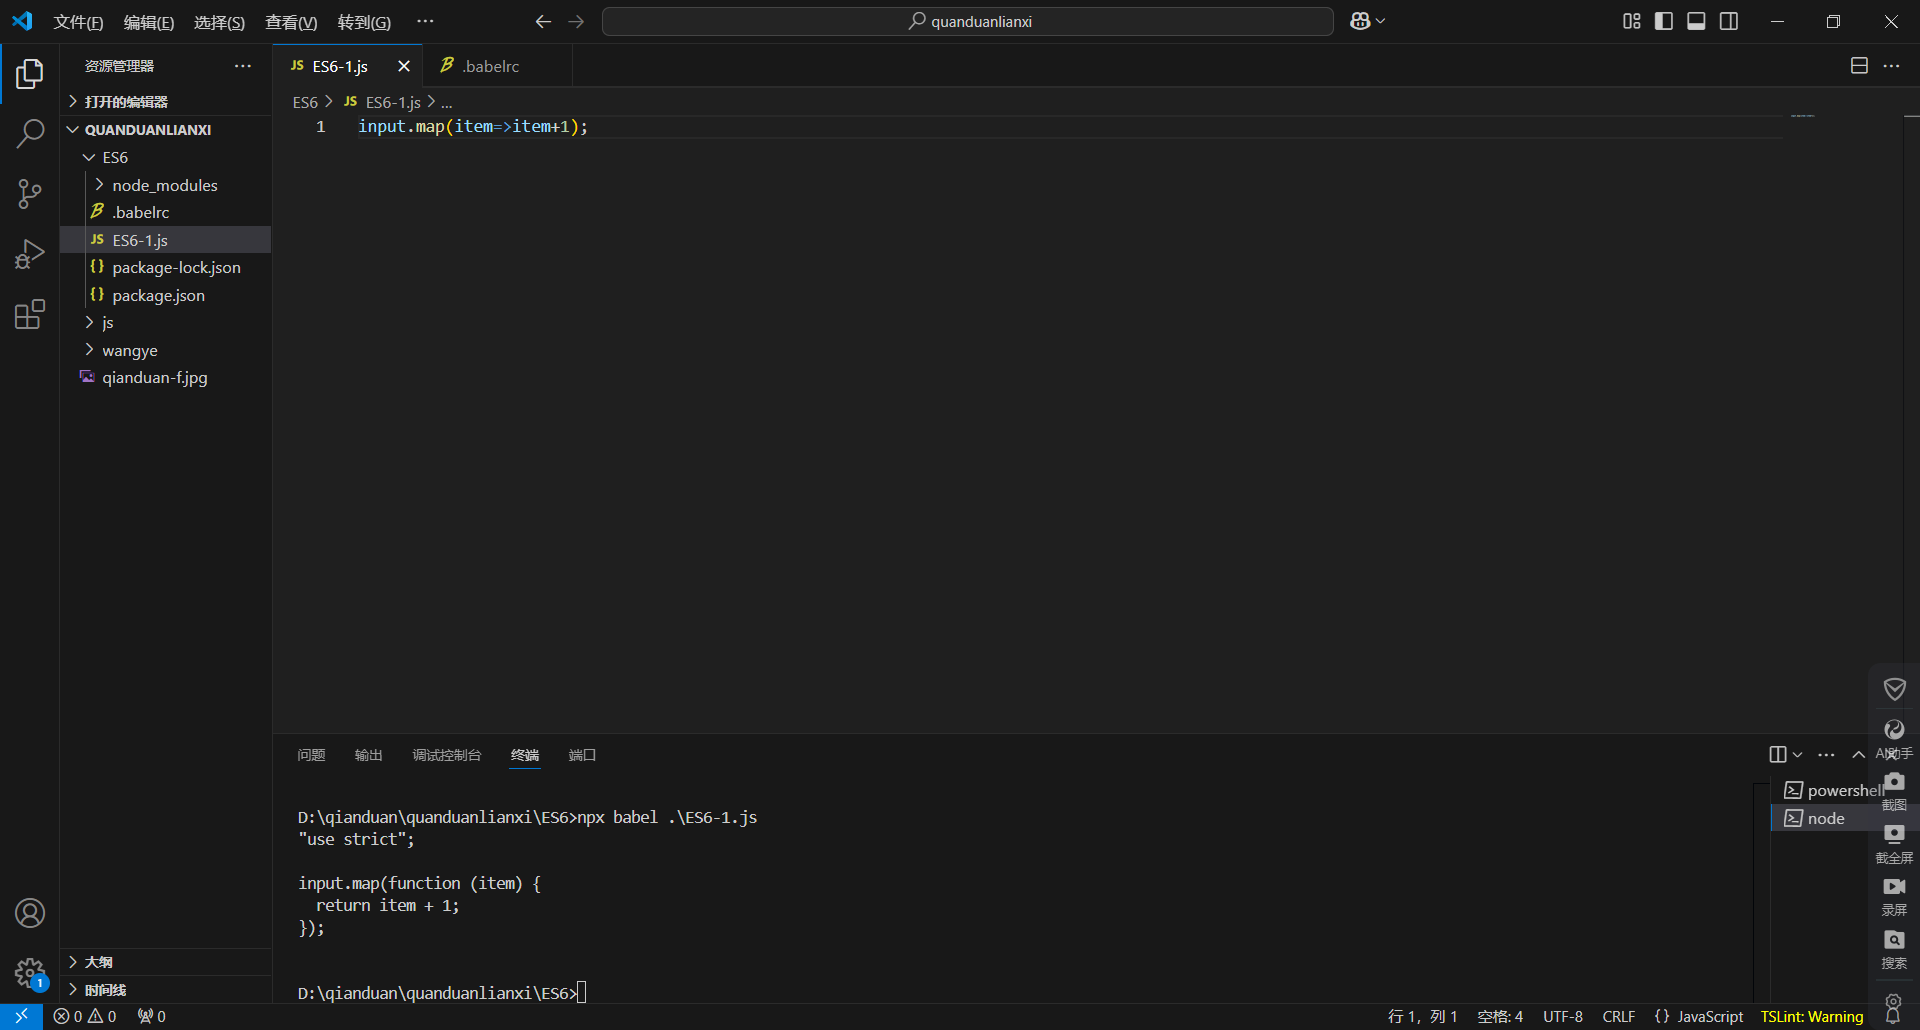
Task: Click the 行 1, 列 1 cursor position
Action: point(1422,1016)
